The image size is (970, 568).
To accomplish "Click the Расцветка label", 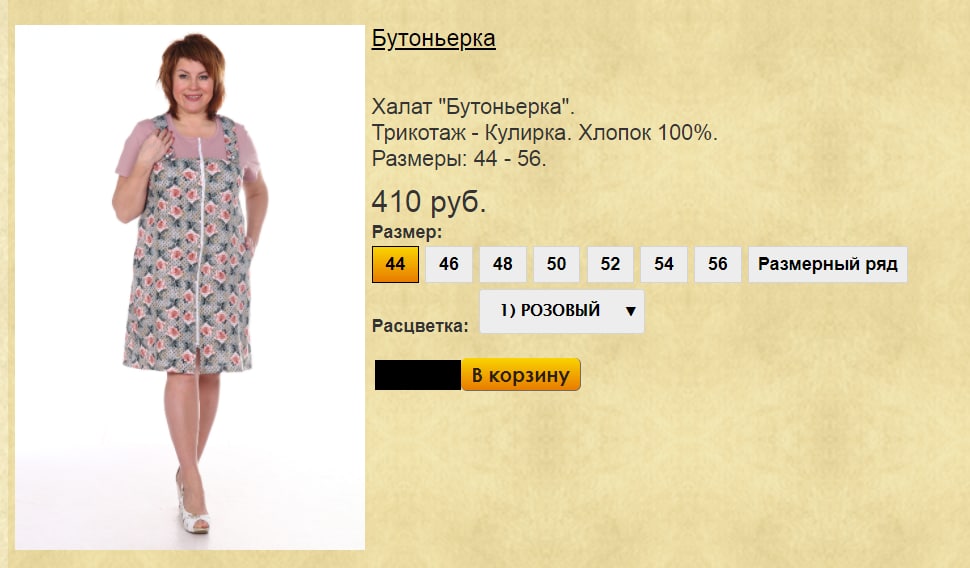I will (420, 325).
